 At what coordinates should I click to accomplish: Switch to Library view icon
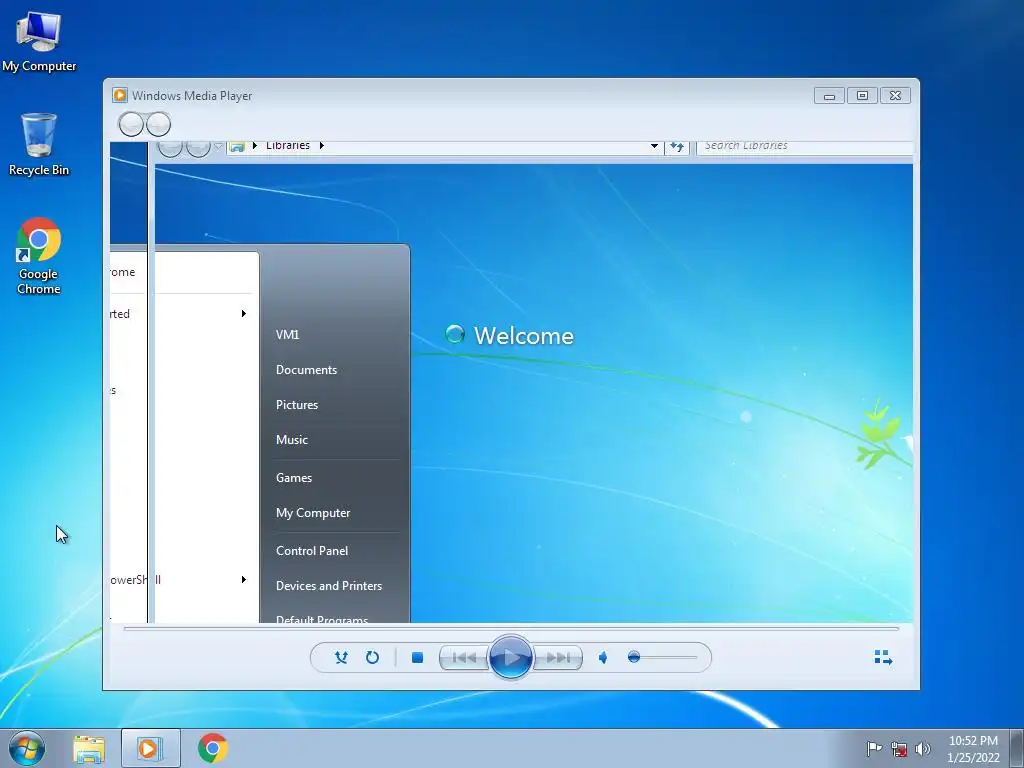883,658
